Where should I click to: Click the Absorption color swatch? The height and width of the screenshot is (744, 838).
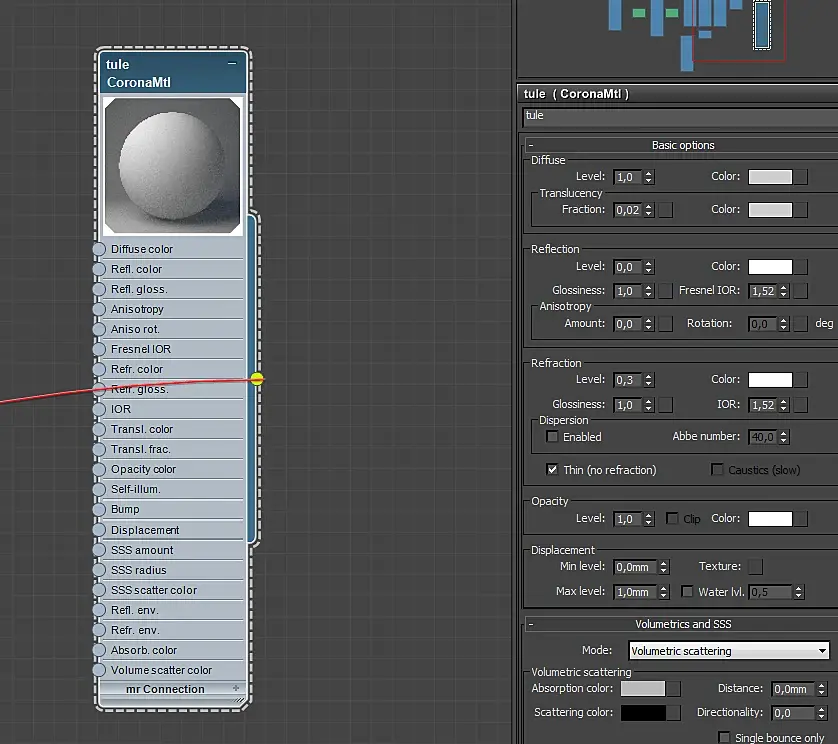[643, 688]
